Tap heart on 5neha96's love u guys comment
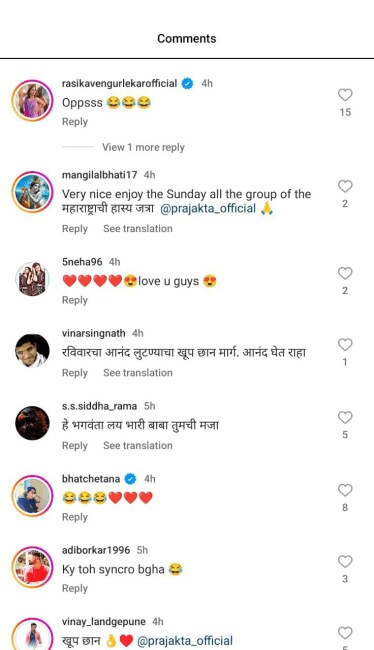The height and width of the screenshot is (650, 374). tap(345, 273)
